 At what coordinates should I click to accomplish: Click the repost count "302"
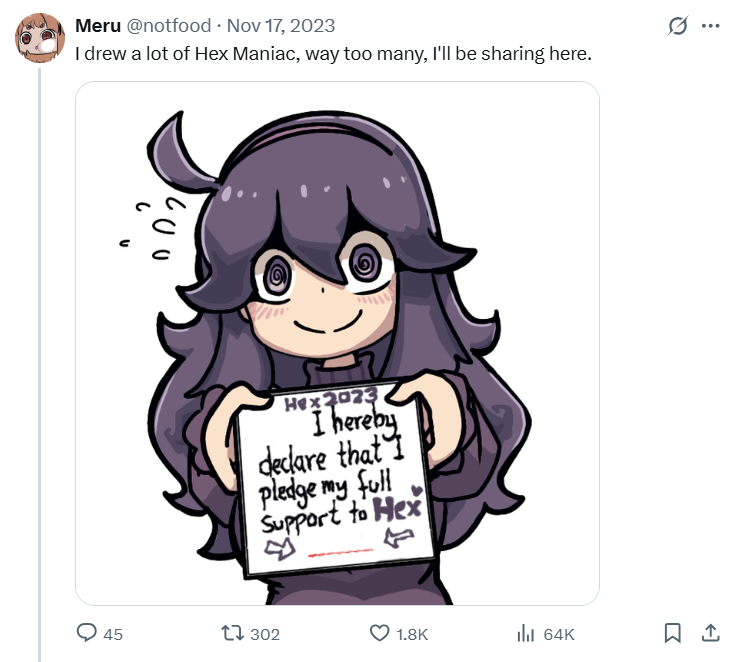[265, 634]
